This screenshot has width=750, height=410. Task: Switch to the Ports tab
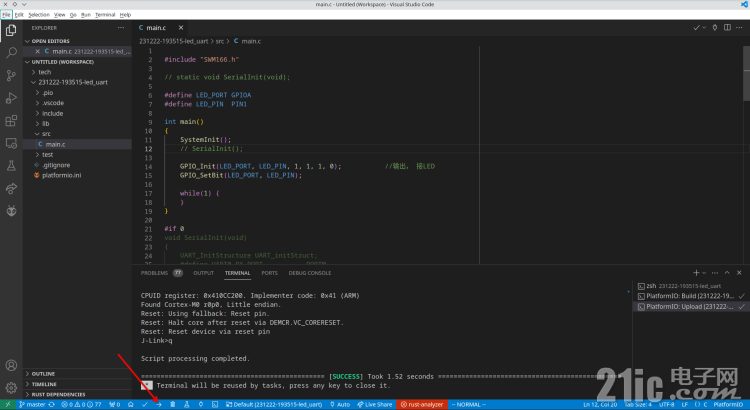(x=269, y=273)
